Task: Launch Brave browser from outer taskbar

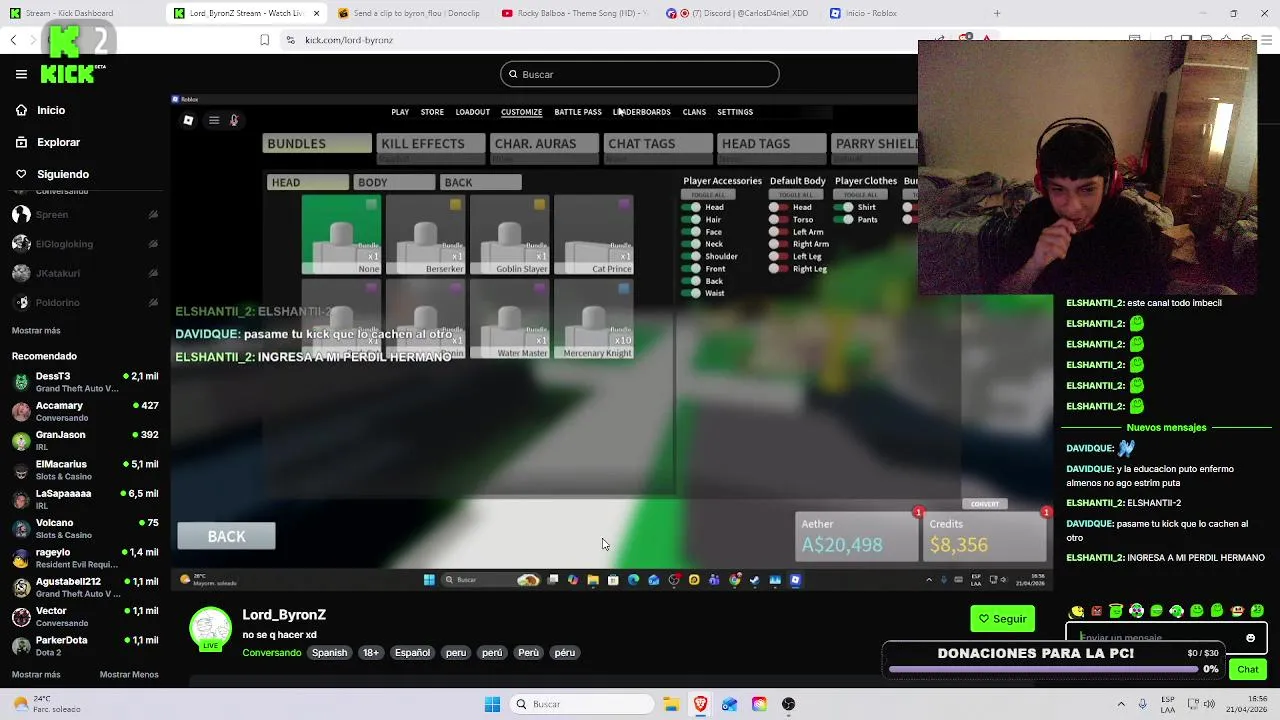Action: pos(700,704)
